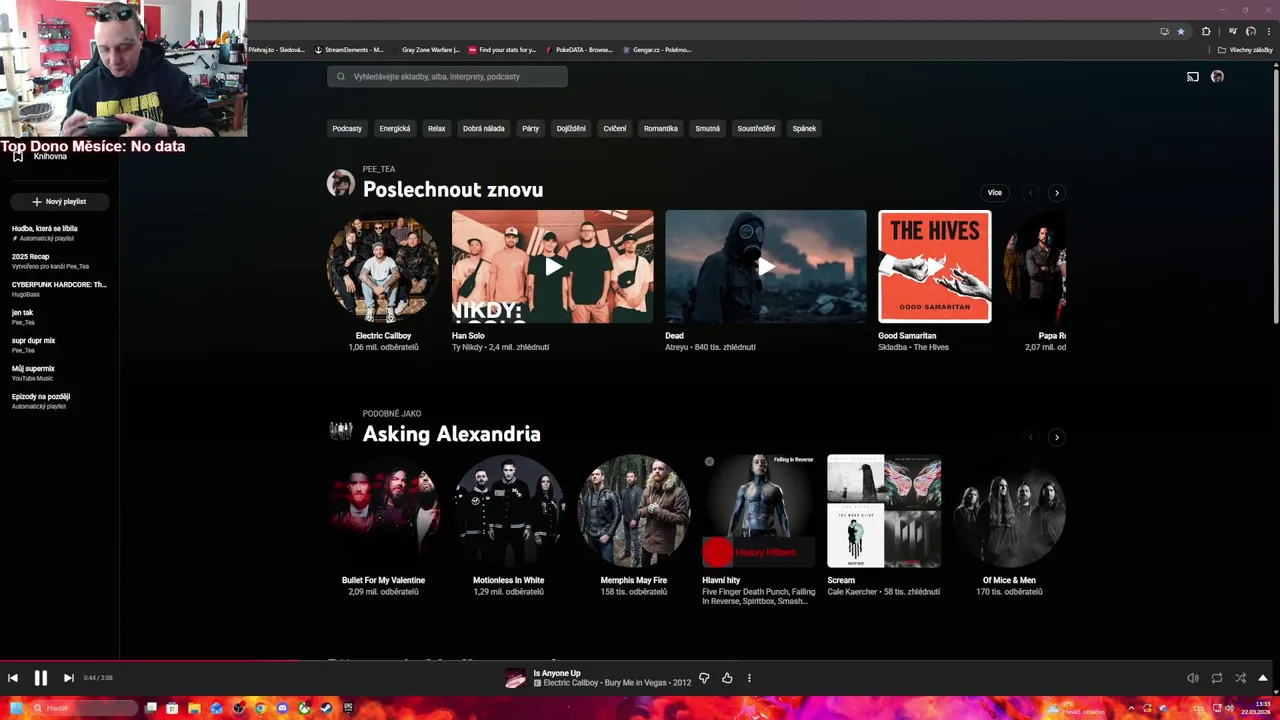Select the Spánek chip

[x=805, y=129]
